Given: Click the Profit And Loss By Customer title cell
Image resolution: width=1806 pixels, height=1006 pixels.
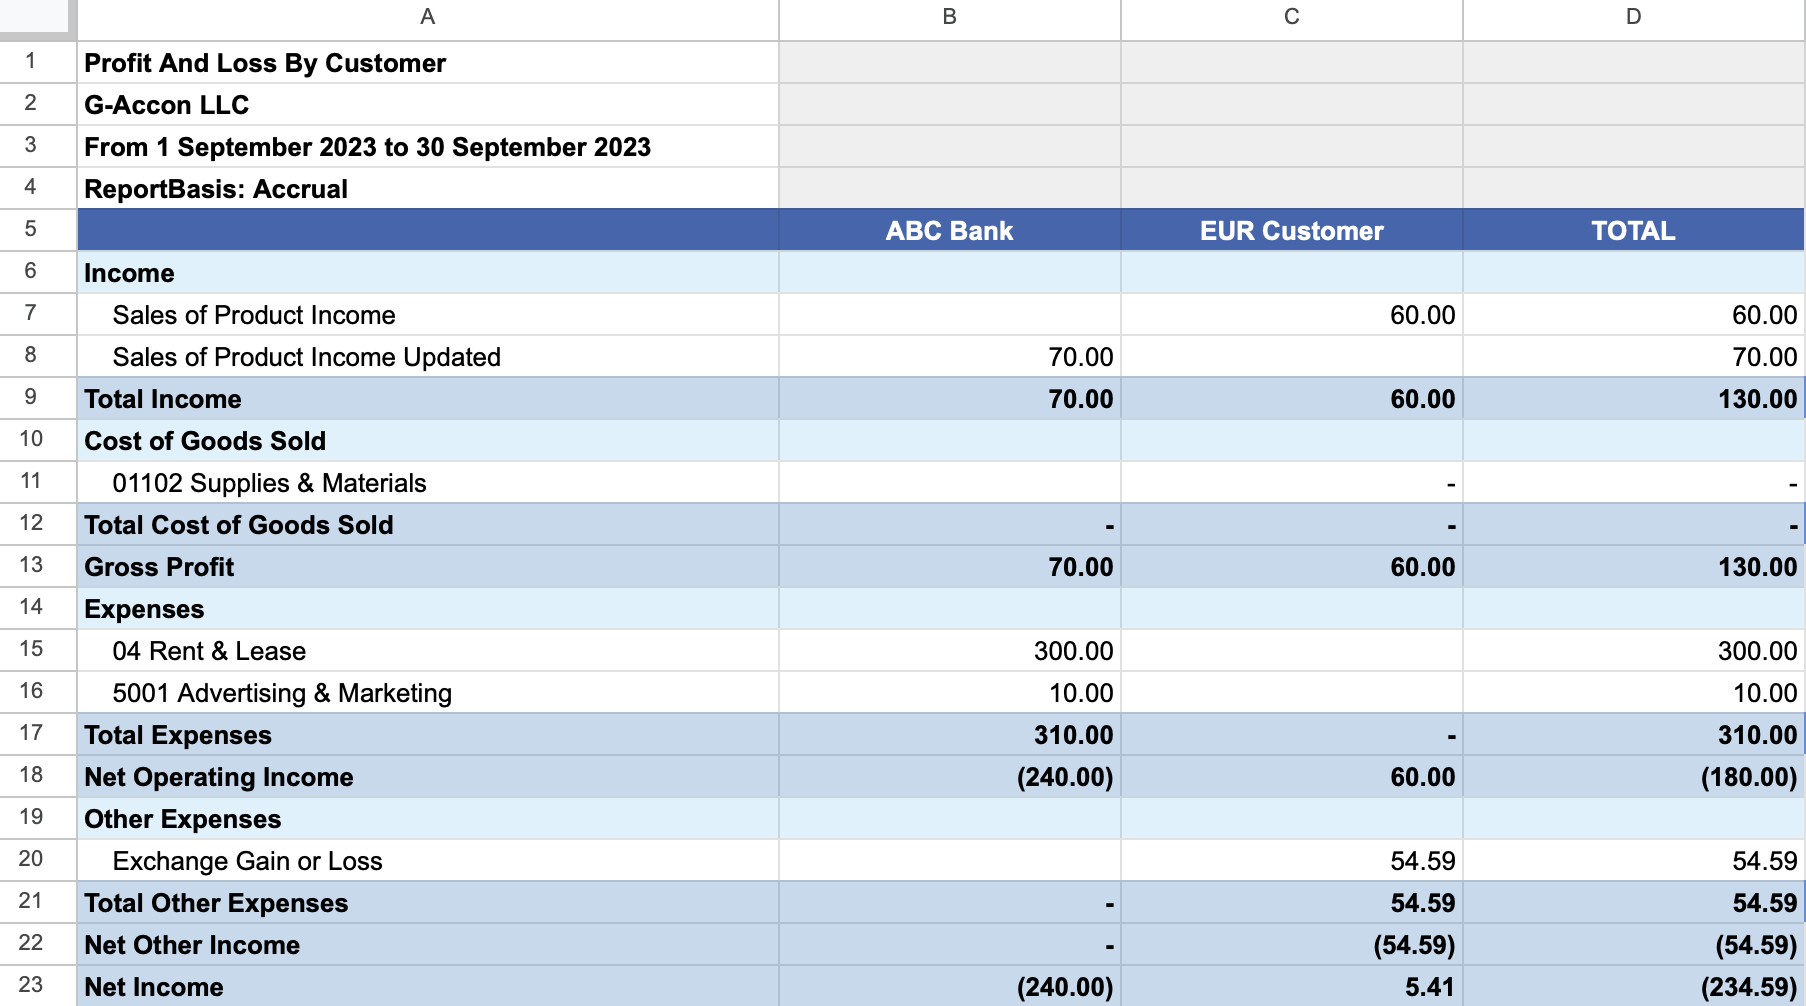Looking at the screenshot, I should point(265,63).
